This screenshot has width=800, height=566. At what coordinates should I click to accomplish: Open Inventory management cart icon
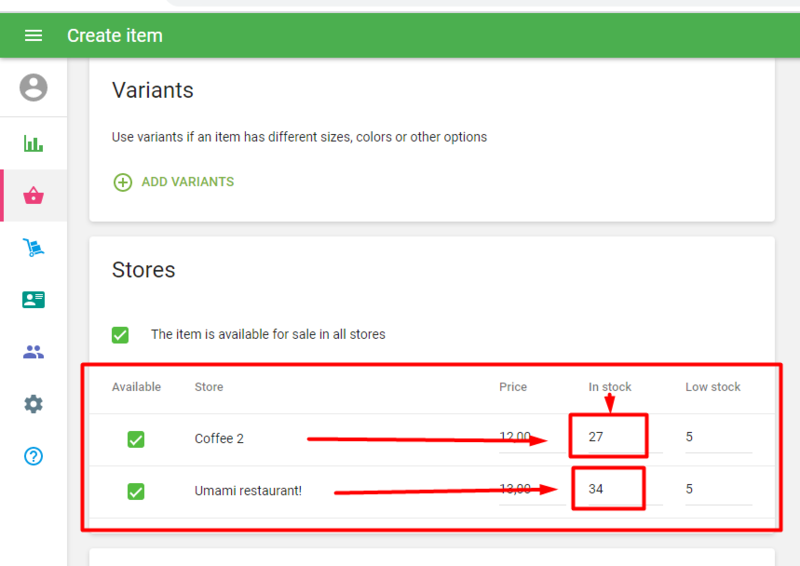33,248
